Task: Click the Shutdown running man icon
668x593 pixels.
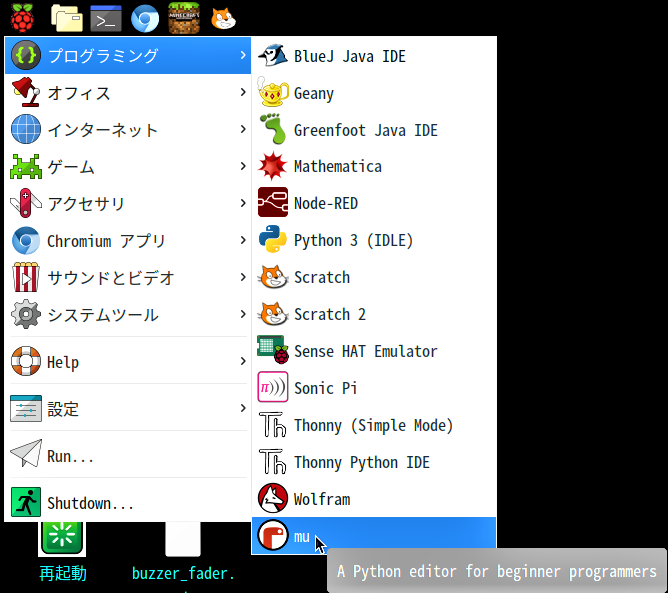Action: 26,502
